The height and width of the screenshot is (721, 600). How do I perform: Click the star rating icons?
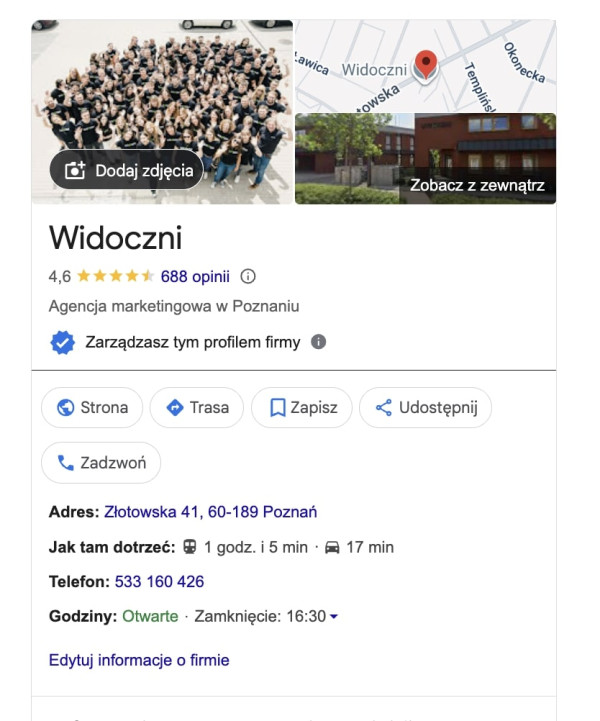[x=115, y=276]
